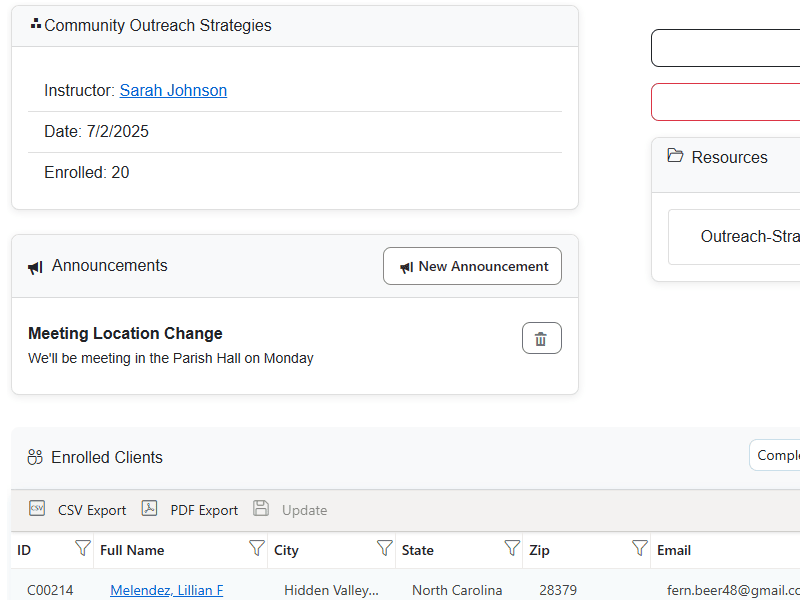This screenshot has height=600, width=800.
Task: Click the empty outlined button at top right
Action: coord(725,48)
